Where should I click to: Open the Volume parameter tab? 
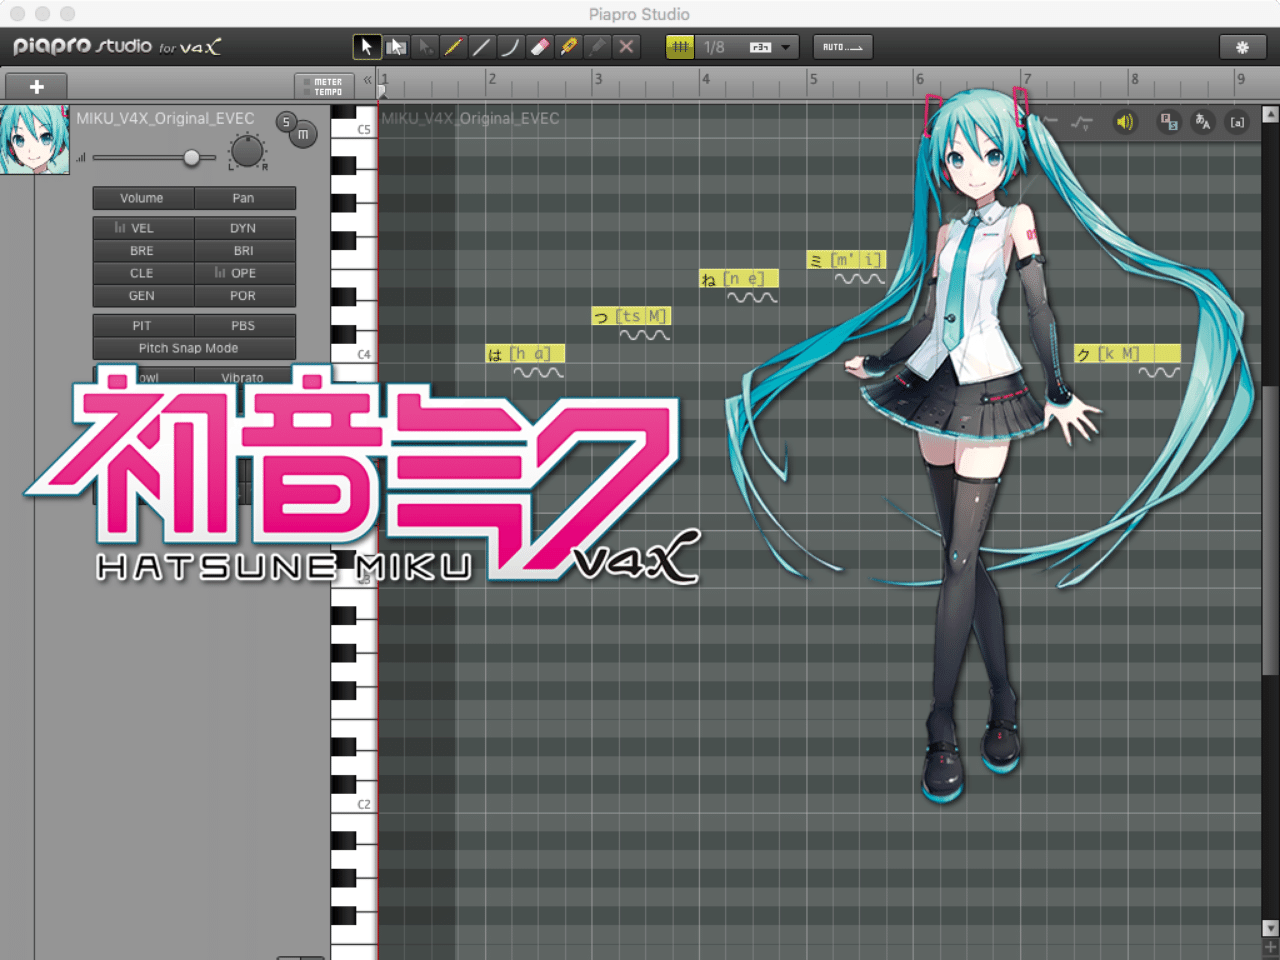pyautogui.click(x=142, y=198)
